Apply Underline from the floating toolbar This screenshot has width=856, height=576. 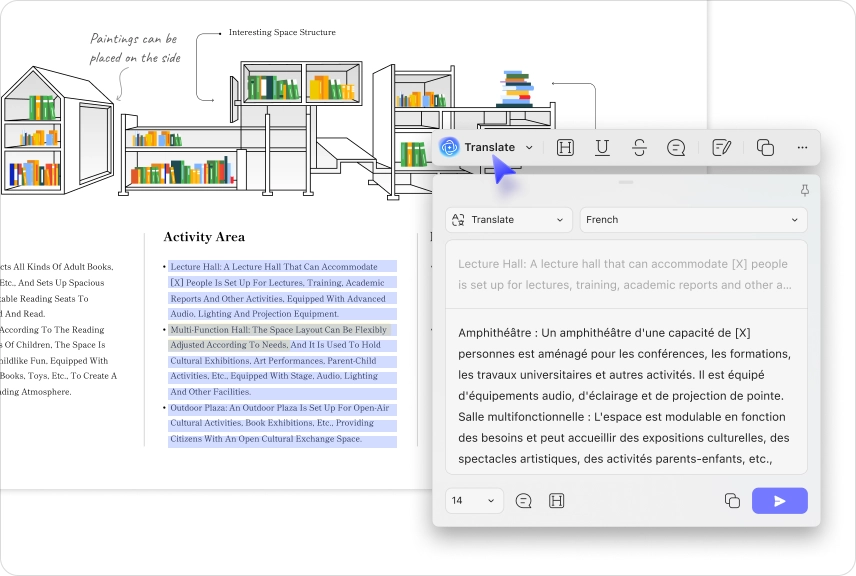click(x=602, y=148)
